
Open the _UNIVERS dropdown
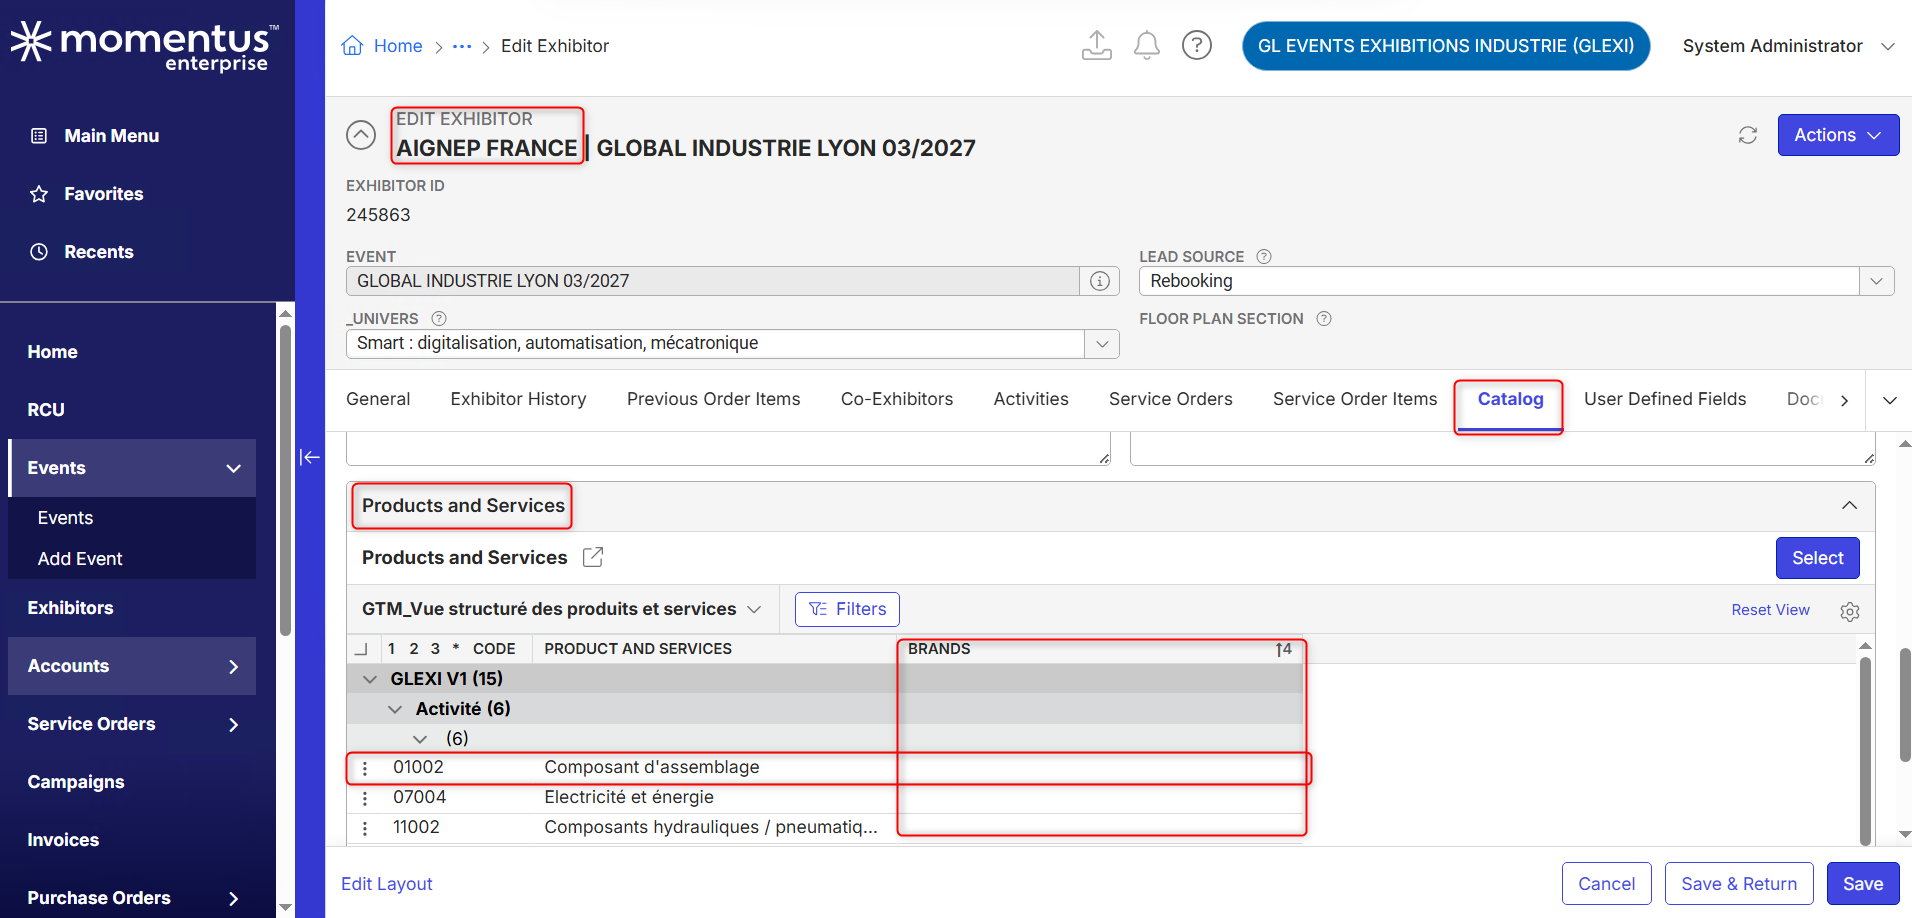[x=1102, y=344]
